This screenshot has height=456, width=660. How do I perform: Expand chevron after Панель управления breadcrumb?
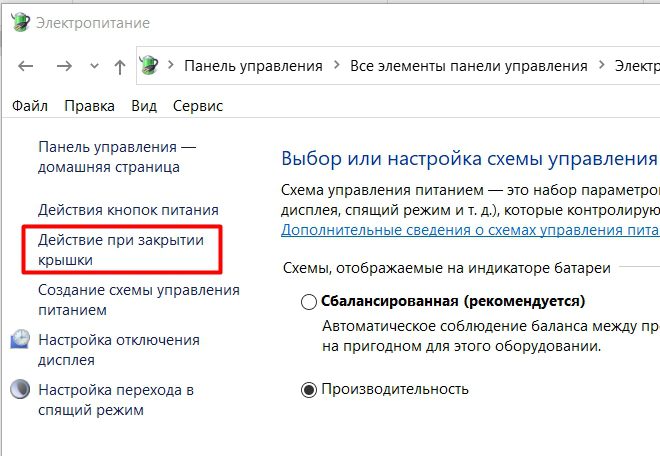point(336,65)
